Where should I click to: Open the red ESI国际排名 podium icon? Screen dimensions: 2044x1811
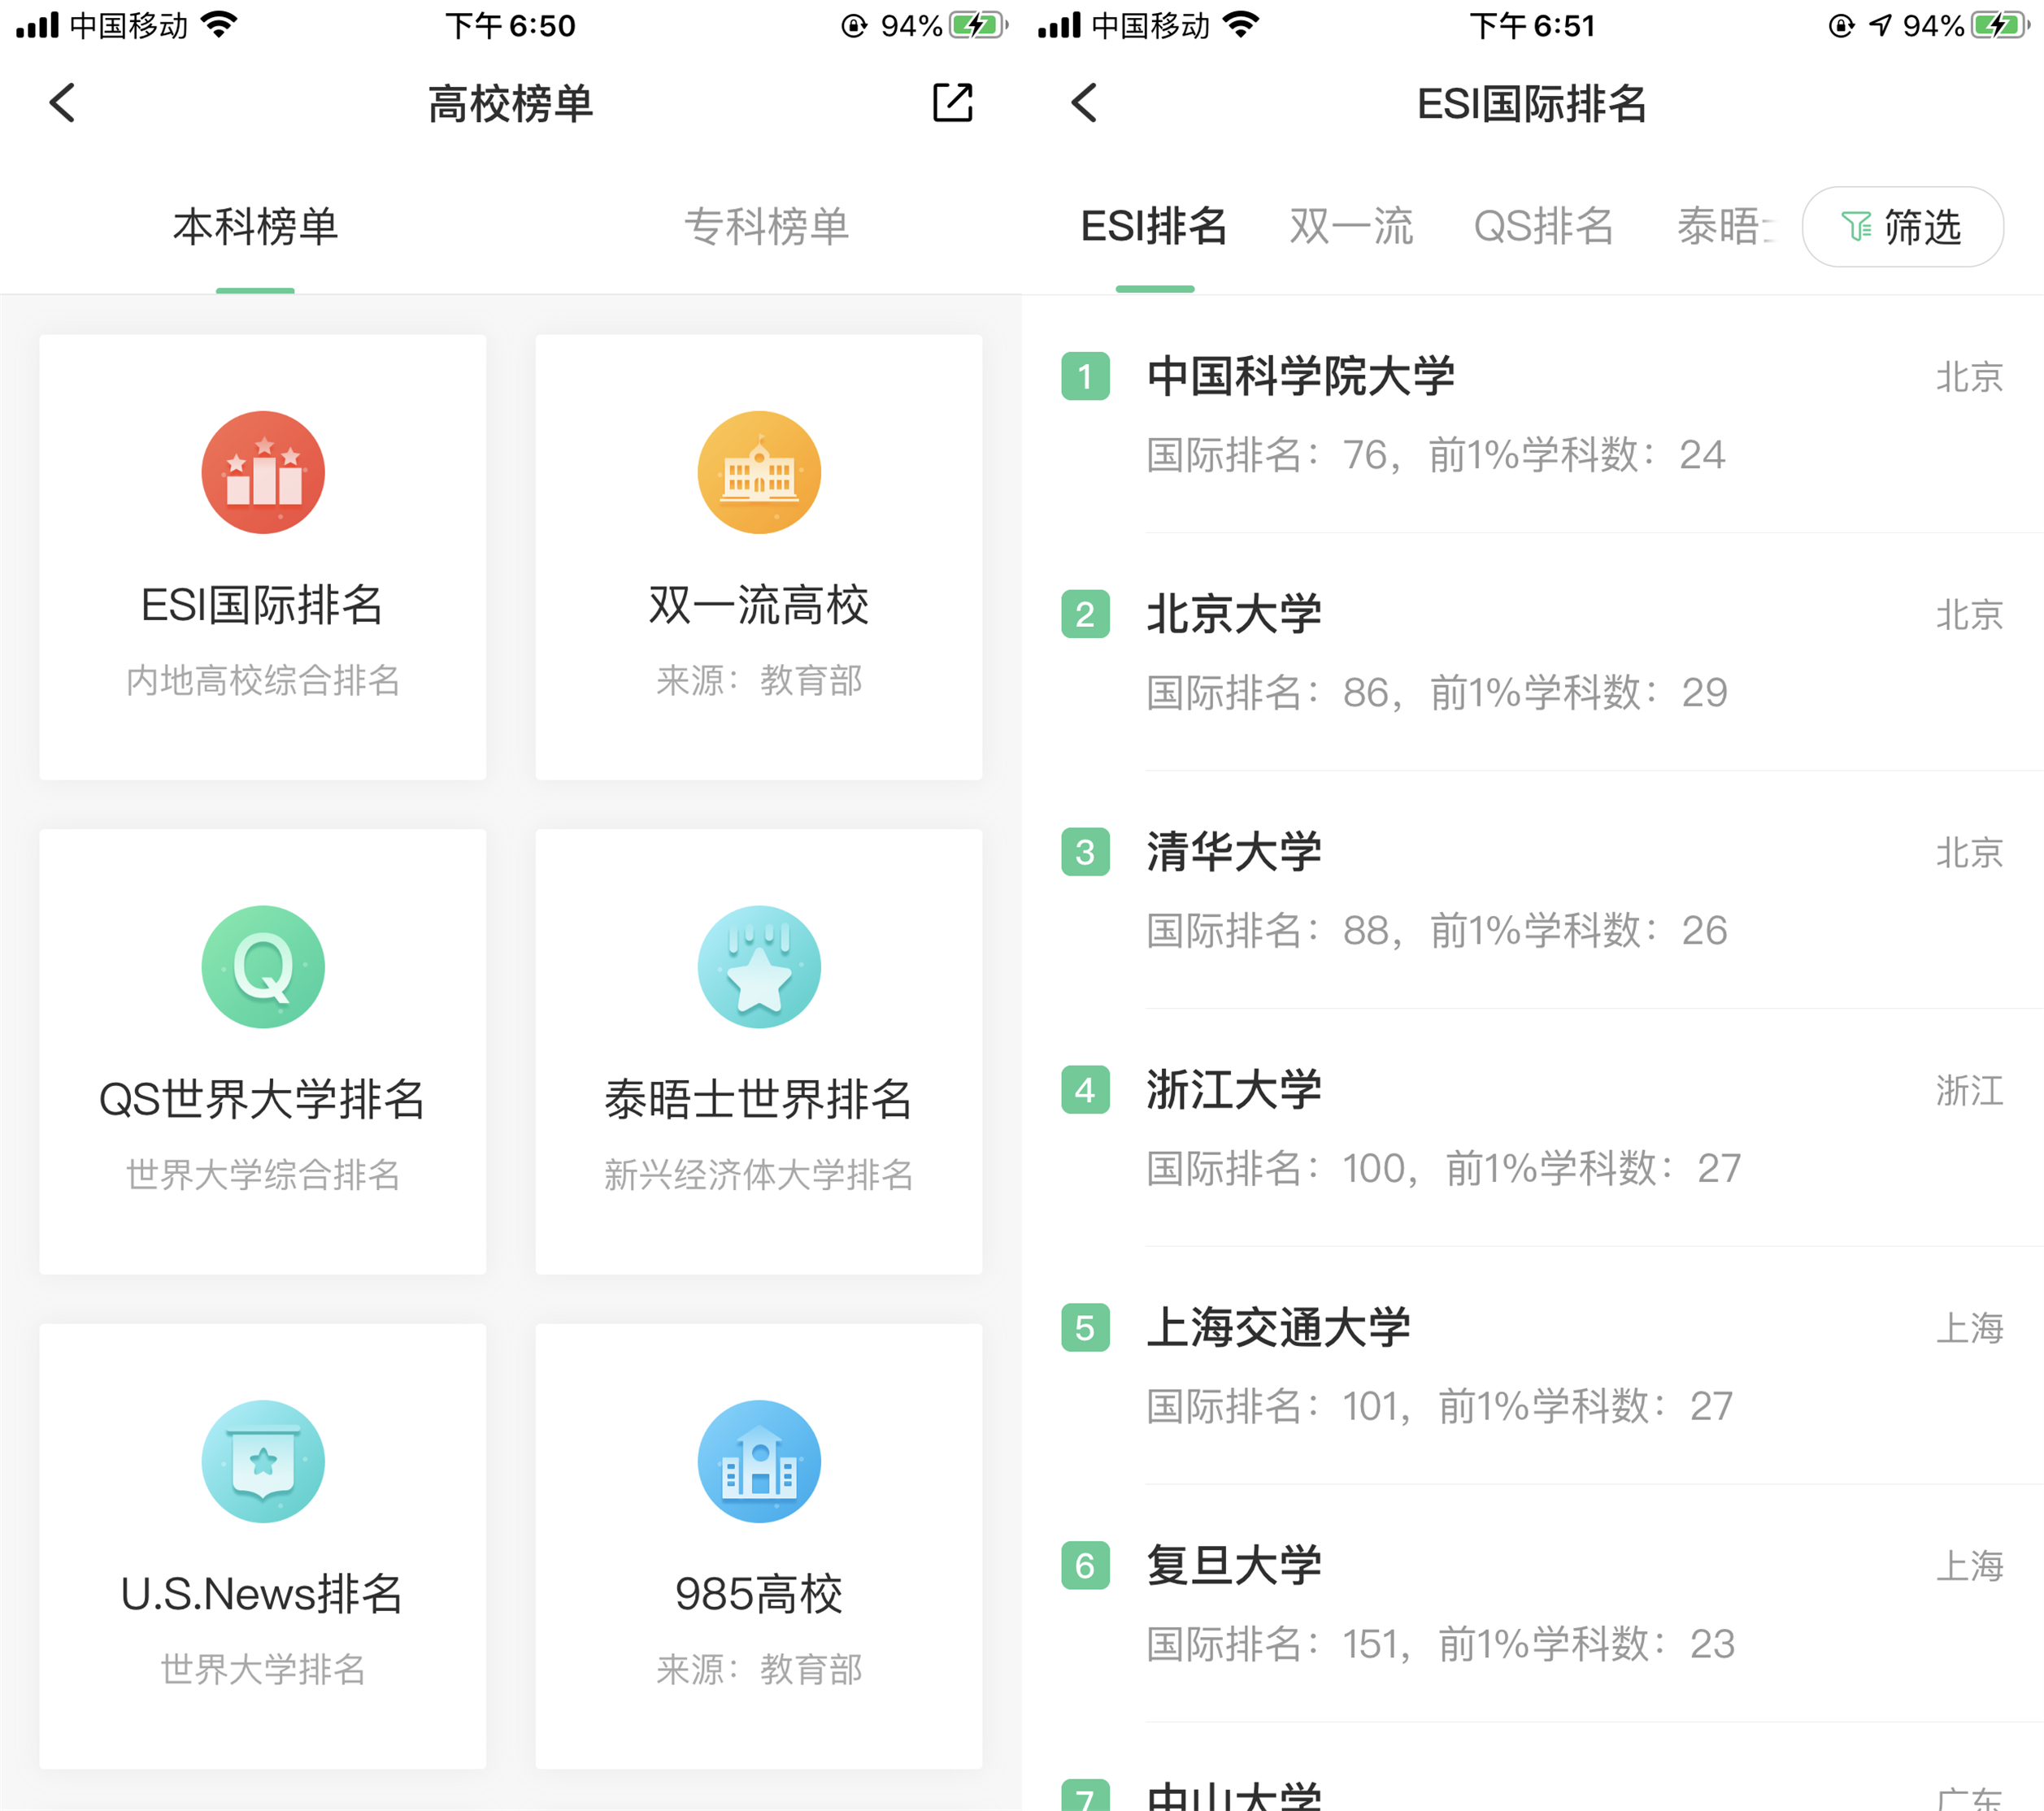click(x=263, y=472)
